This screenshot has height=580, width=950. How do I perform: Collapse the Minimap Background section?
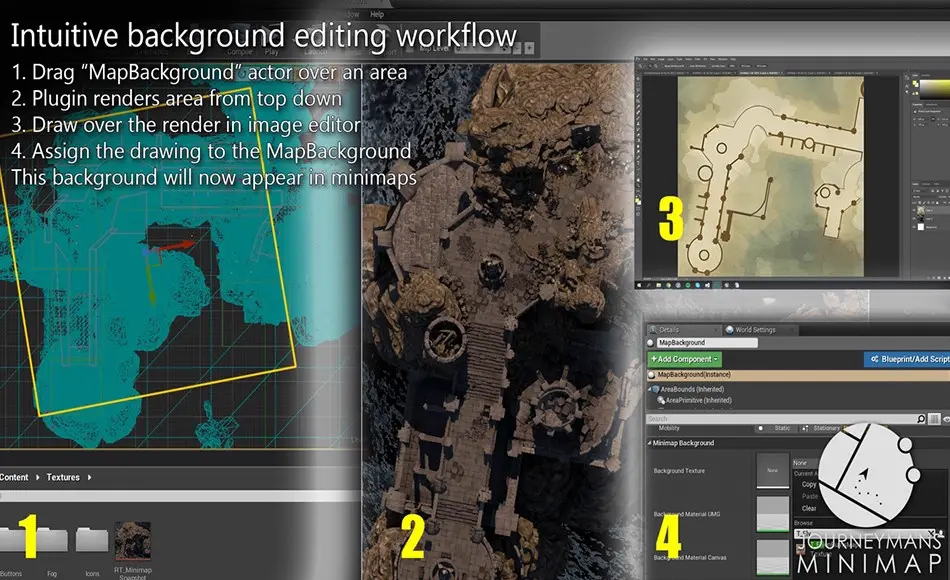click(x=649, y=443)
